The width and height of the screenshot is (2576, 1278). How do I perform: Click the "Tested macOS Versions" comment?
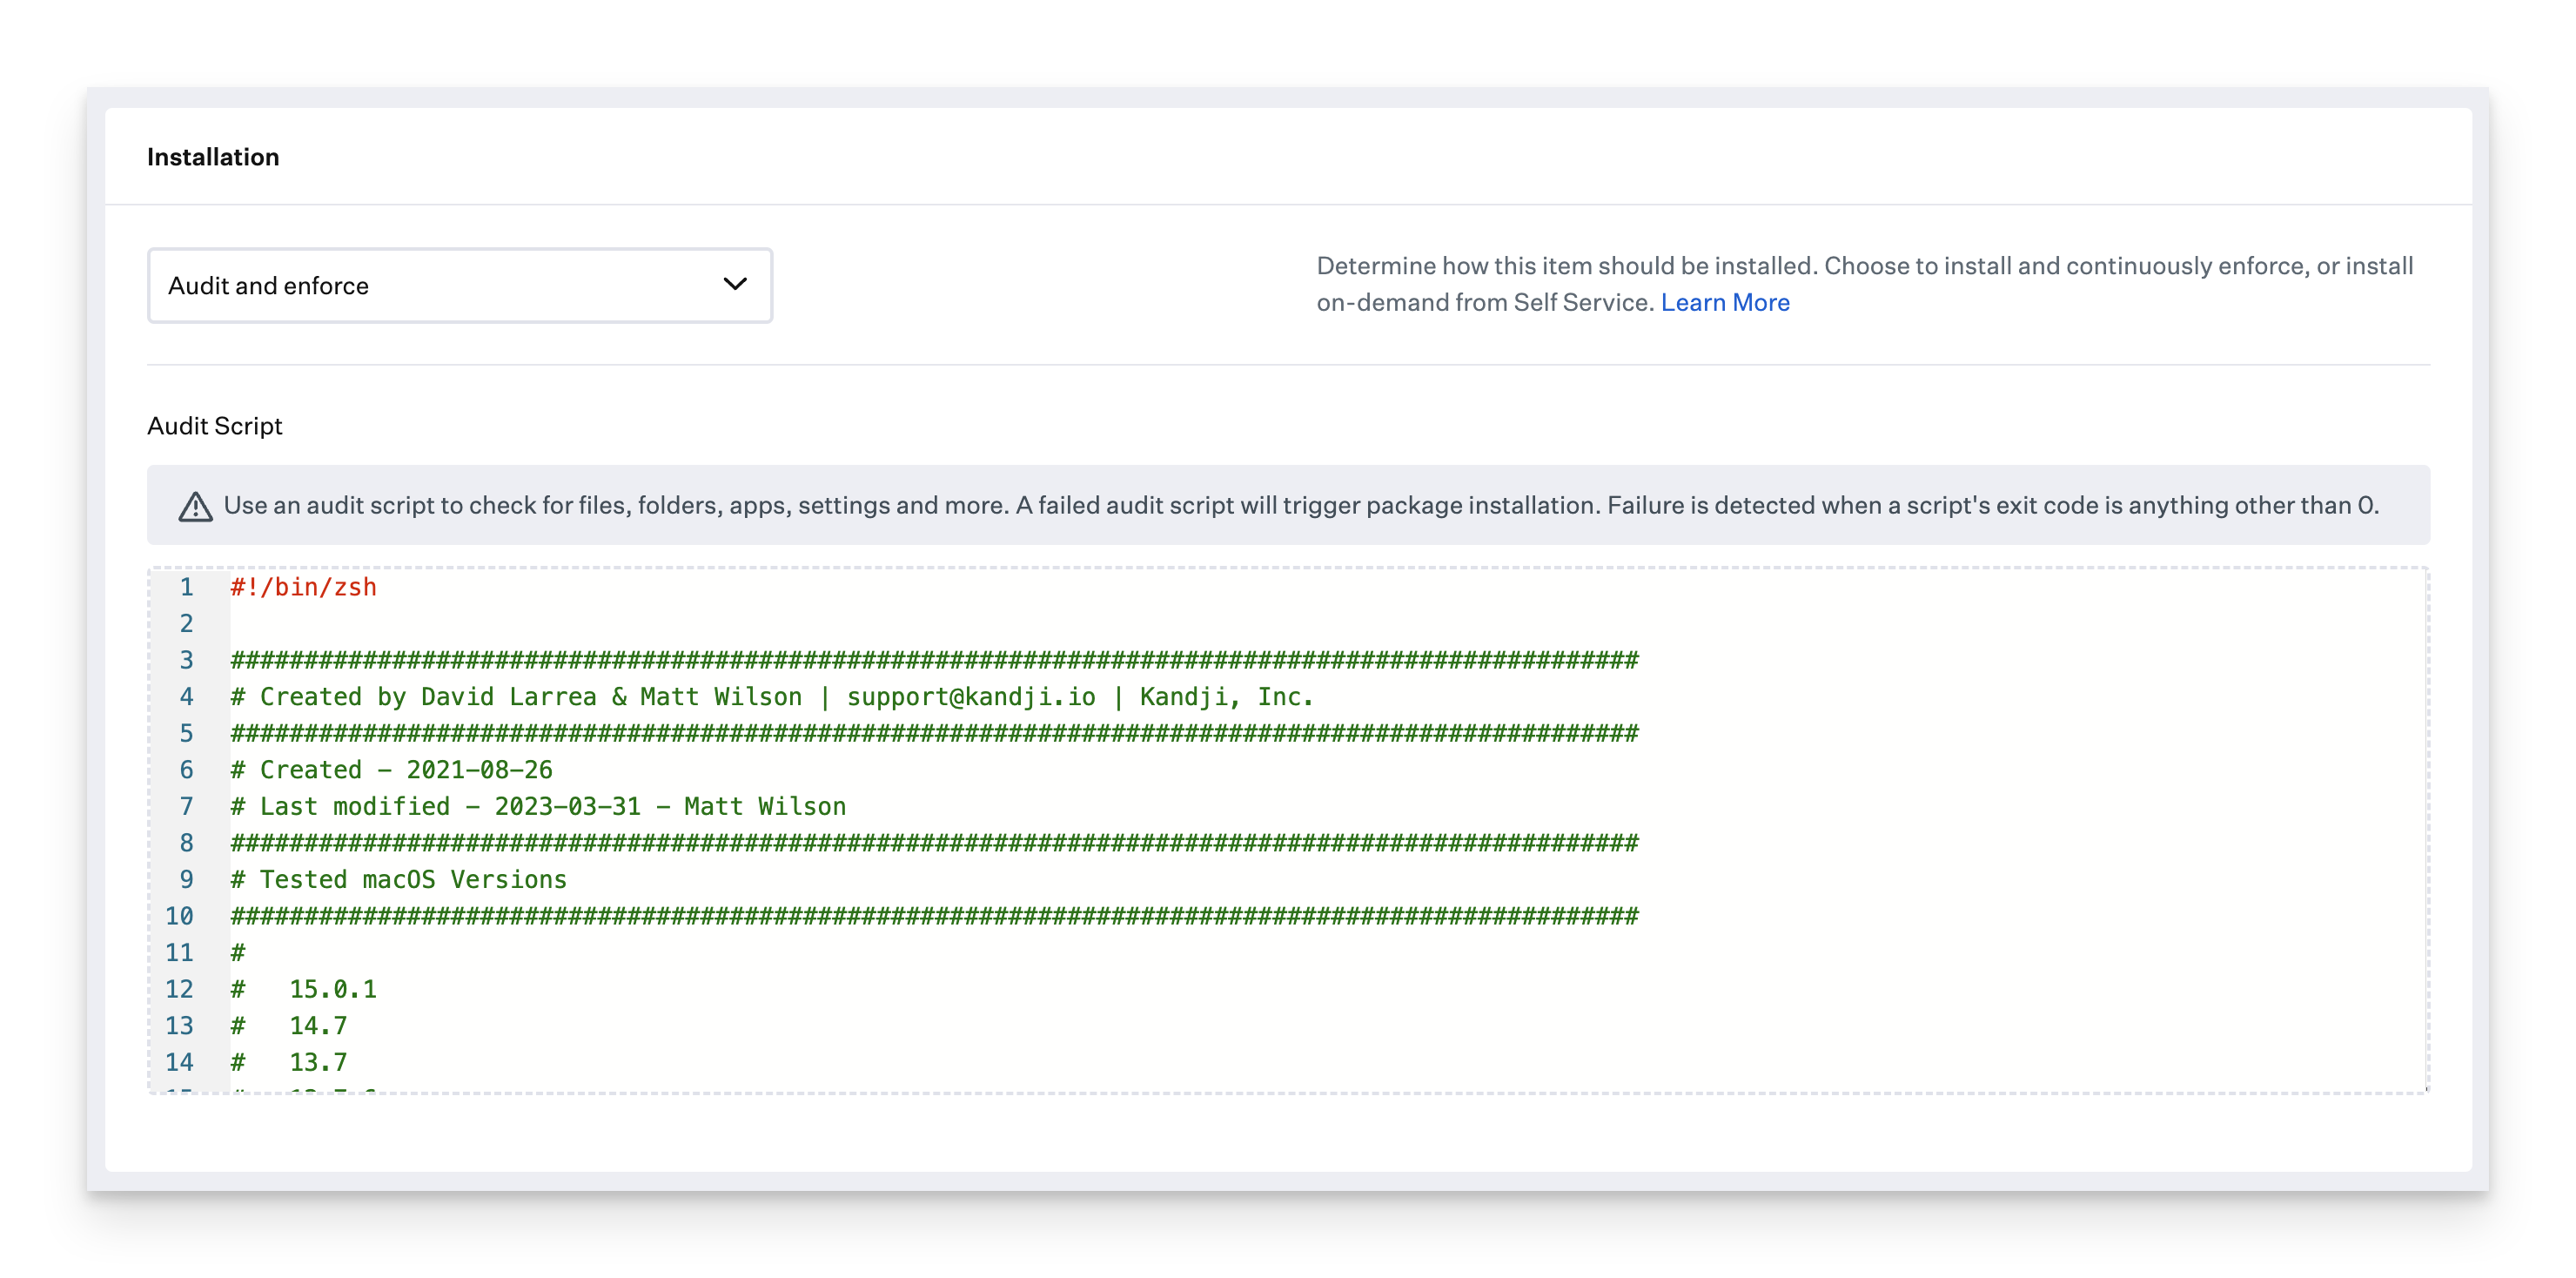(x=398, y=879)
